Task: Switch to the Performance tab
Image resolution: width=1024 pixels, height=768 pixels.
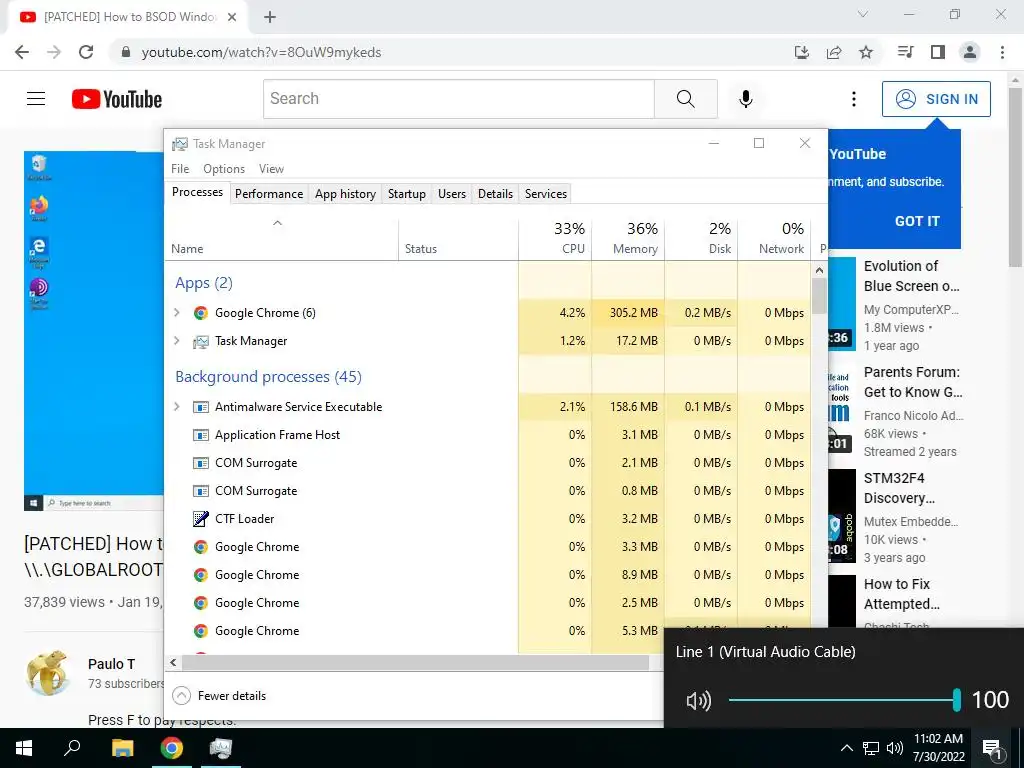Action: click(269, 194)
